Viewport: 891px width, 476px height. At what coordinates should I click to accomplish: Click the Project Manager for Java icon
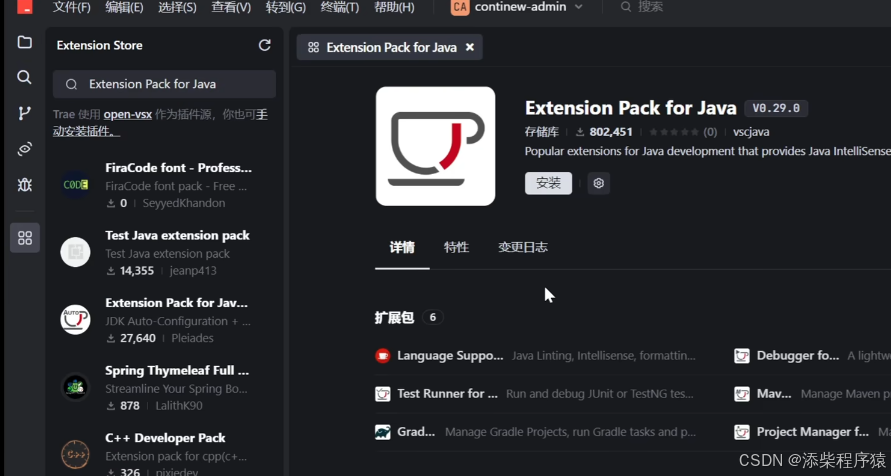click(x=742, y=432)
